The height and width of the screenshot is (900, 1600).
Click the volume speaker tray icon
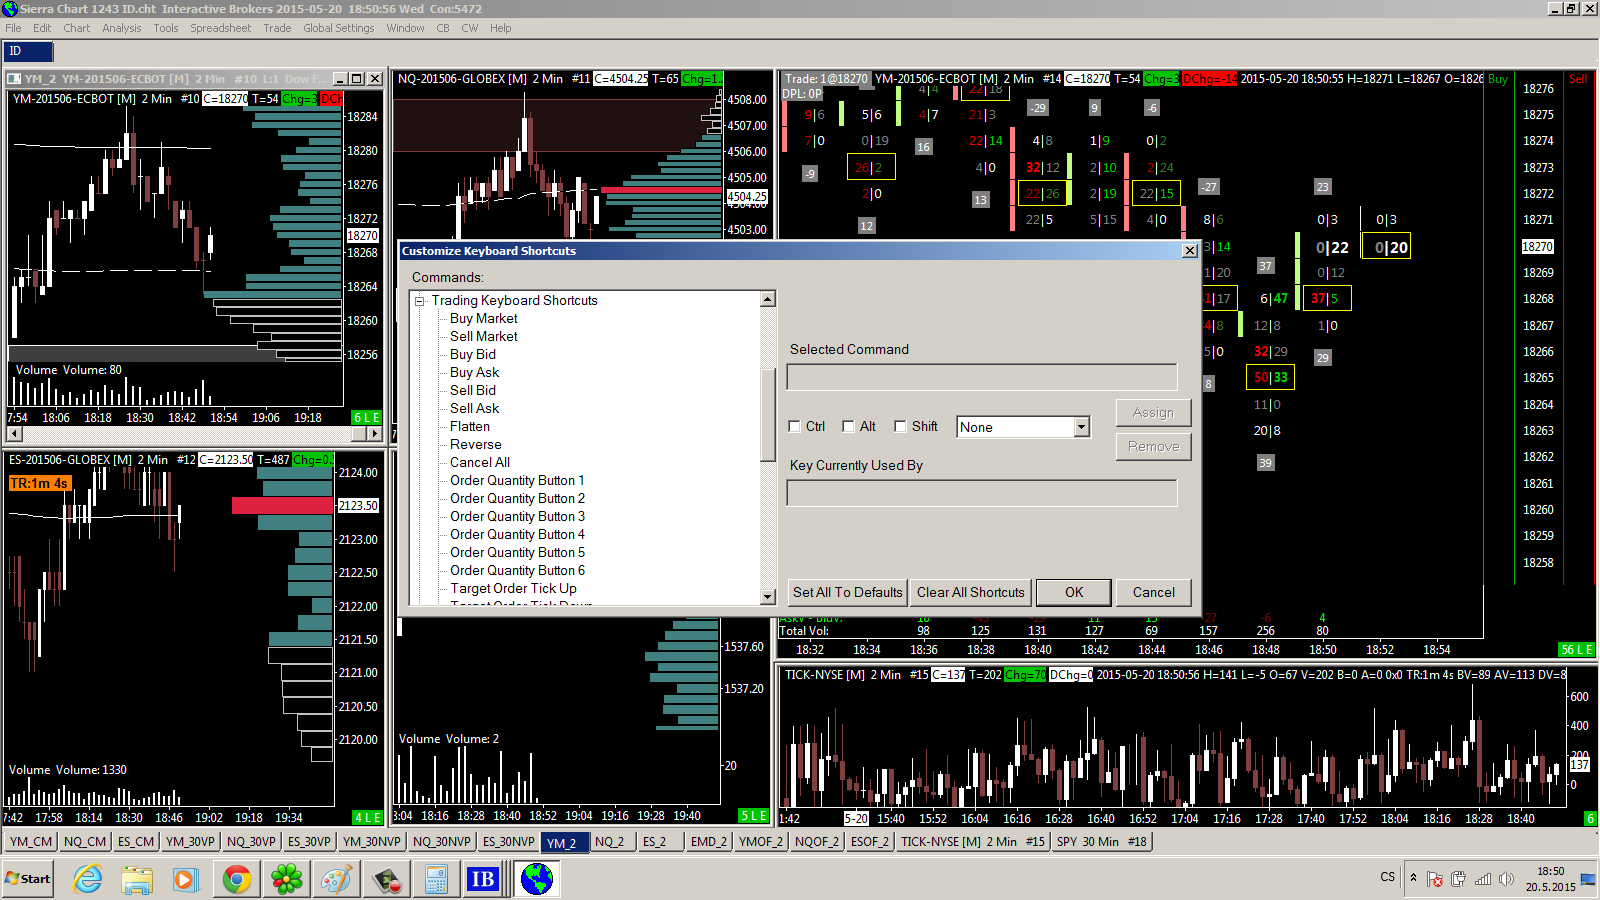point(1506,879)
